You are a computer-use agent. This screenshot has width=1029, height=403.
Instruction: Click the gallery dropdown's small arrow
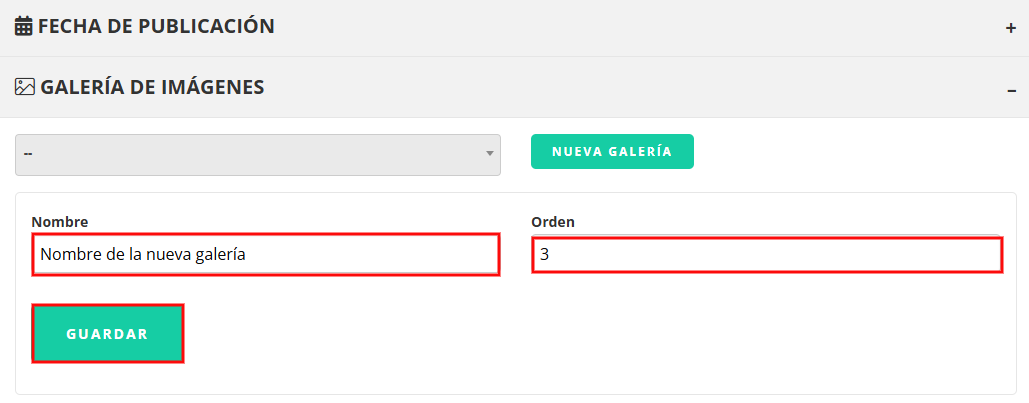point(489,154)
